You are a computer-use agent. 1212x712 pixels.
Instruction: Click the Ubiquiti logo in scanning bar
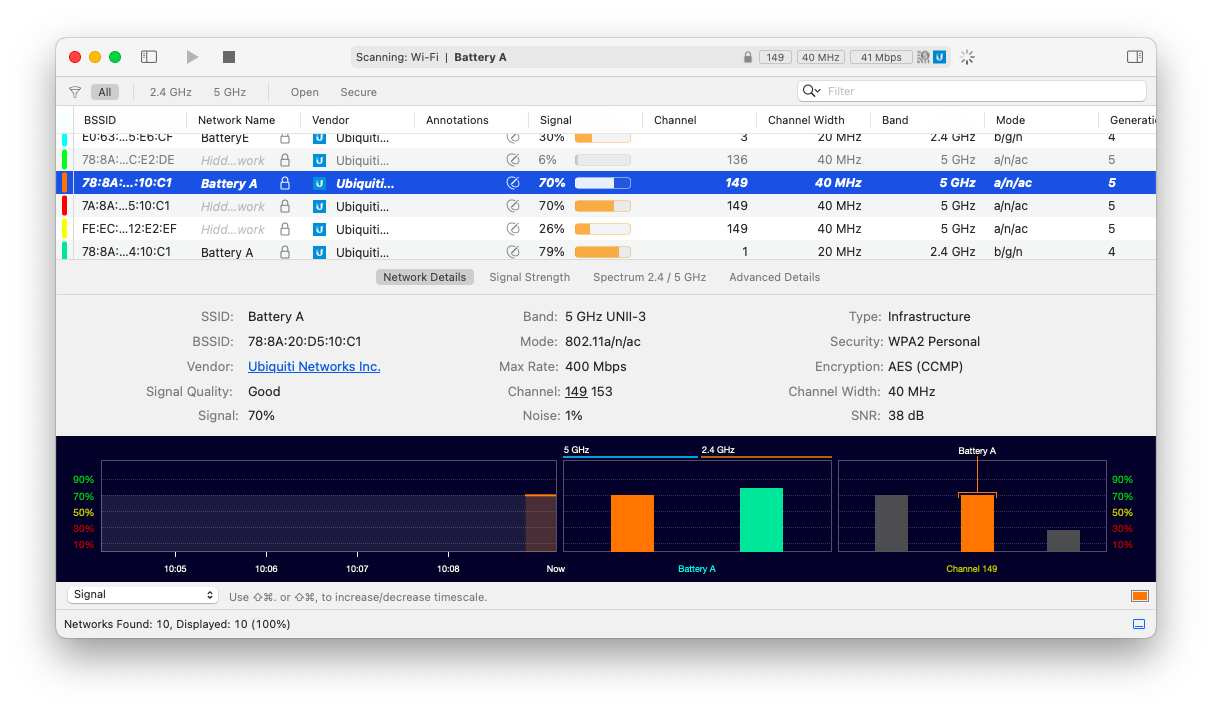point(940,57)
